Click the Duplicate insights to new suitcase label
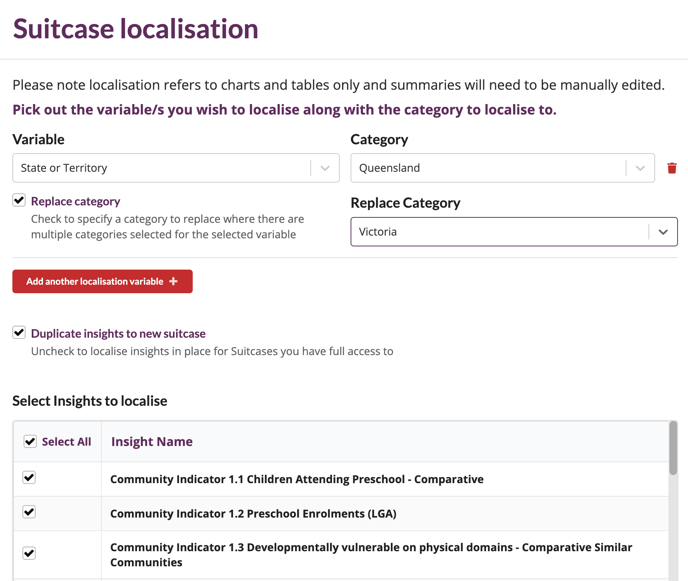This screenshot has width=688, height=581. 118,334
